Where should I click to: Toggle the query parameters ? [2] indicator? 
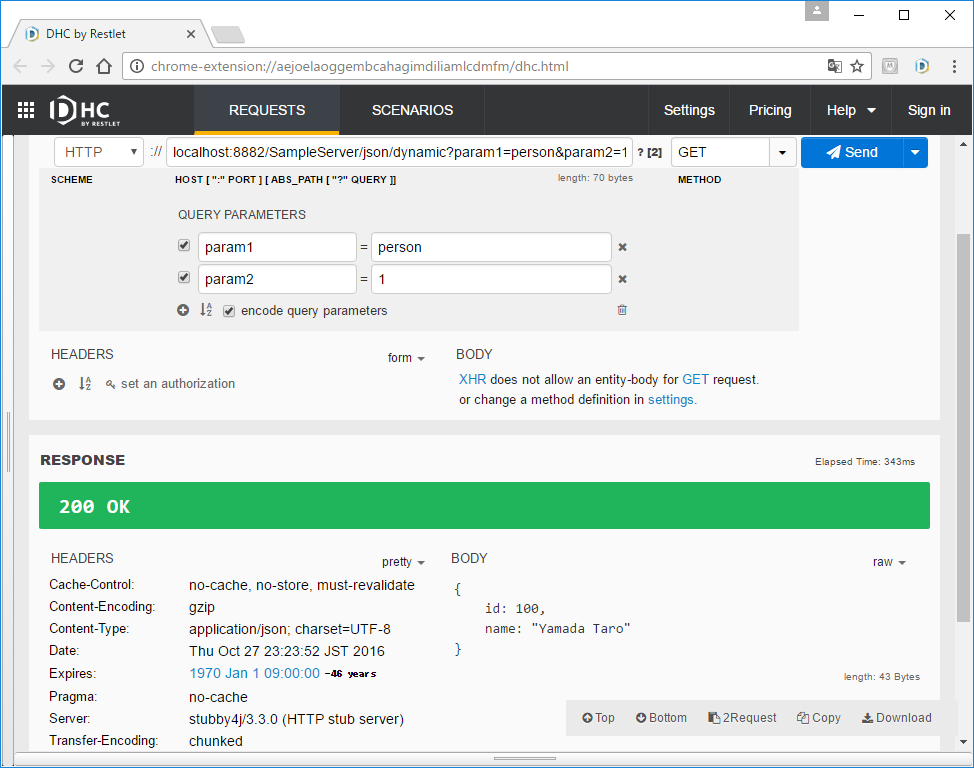(x=650, y=153)
